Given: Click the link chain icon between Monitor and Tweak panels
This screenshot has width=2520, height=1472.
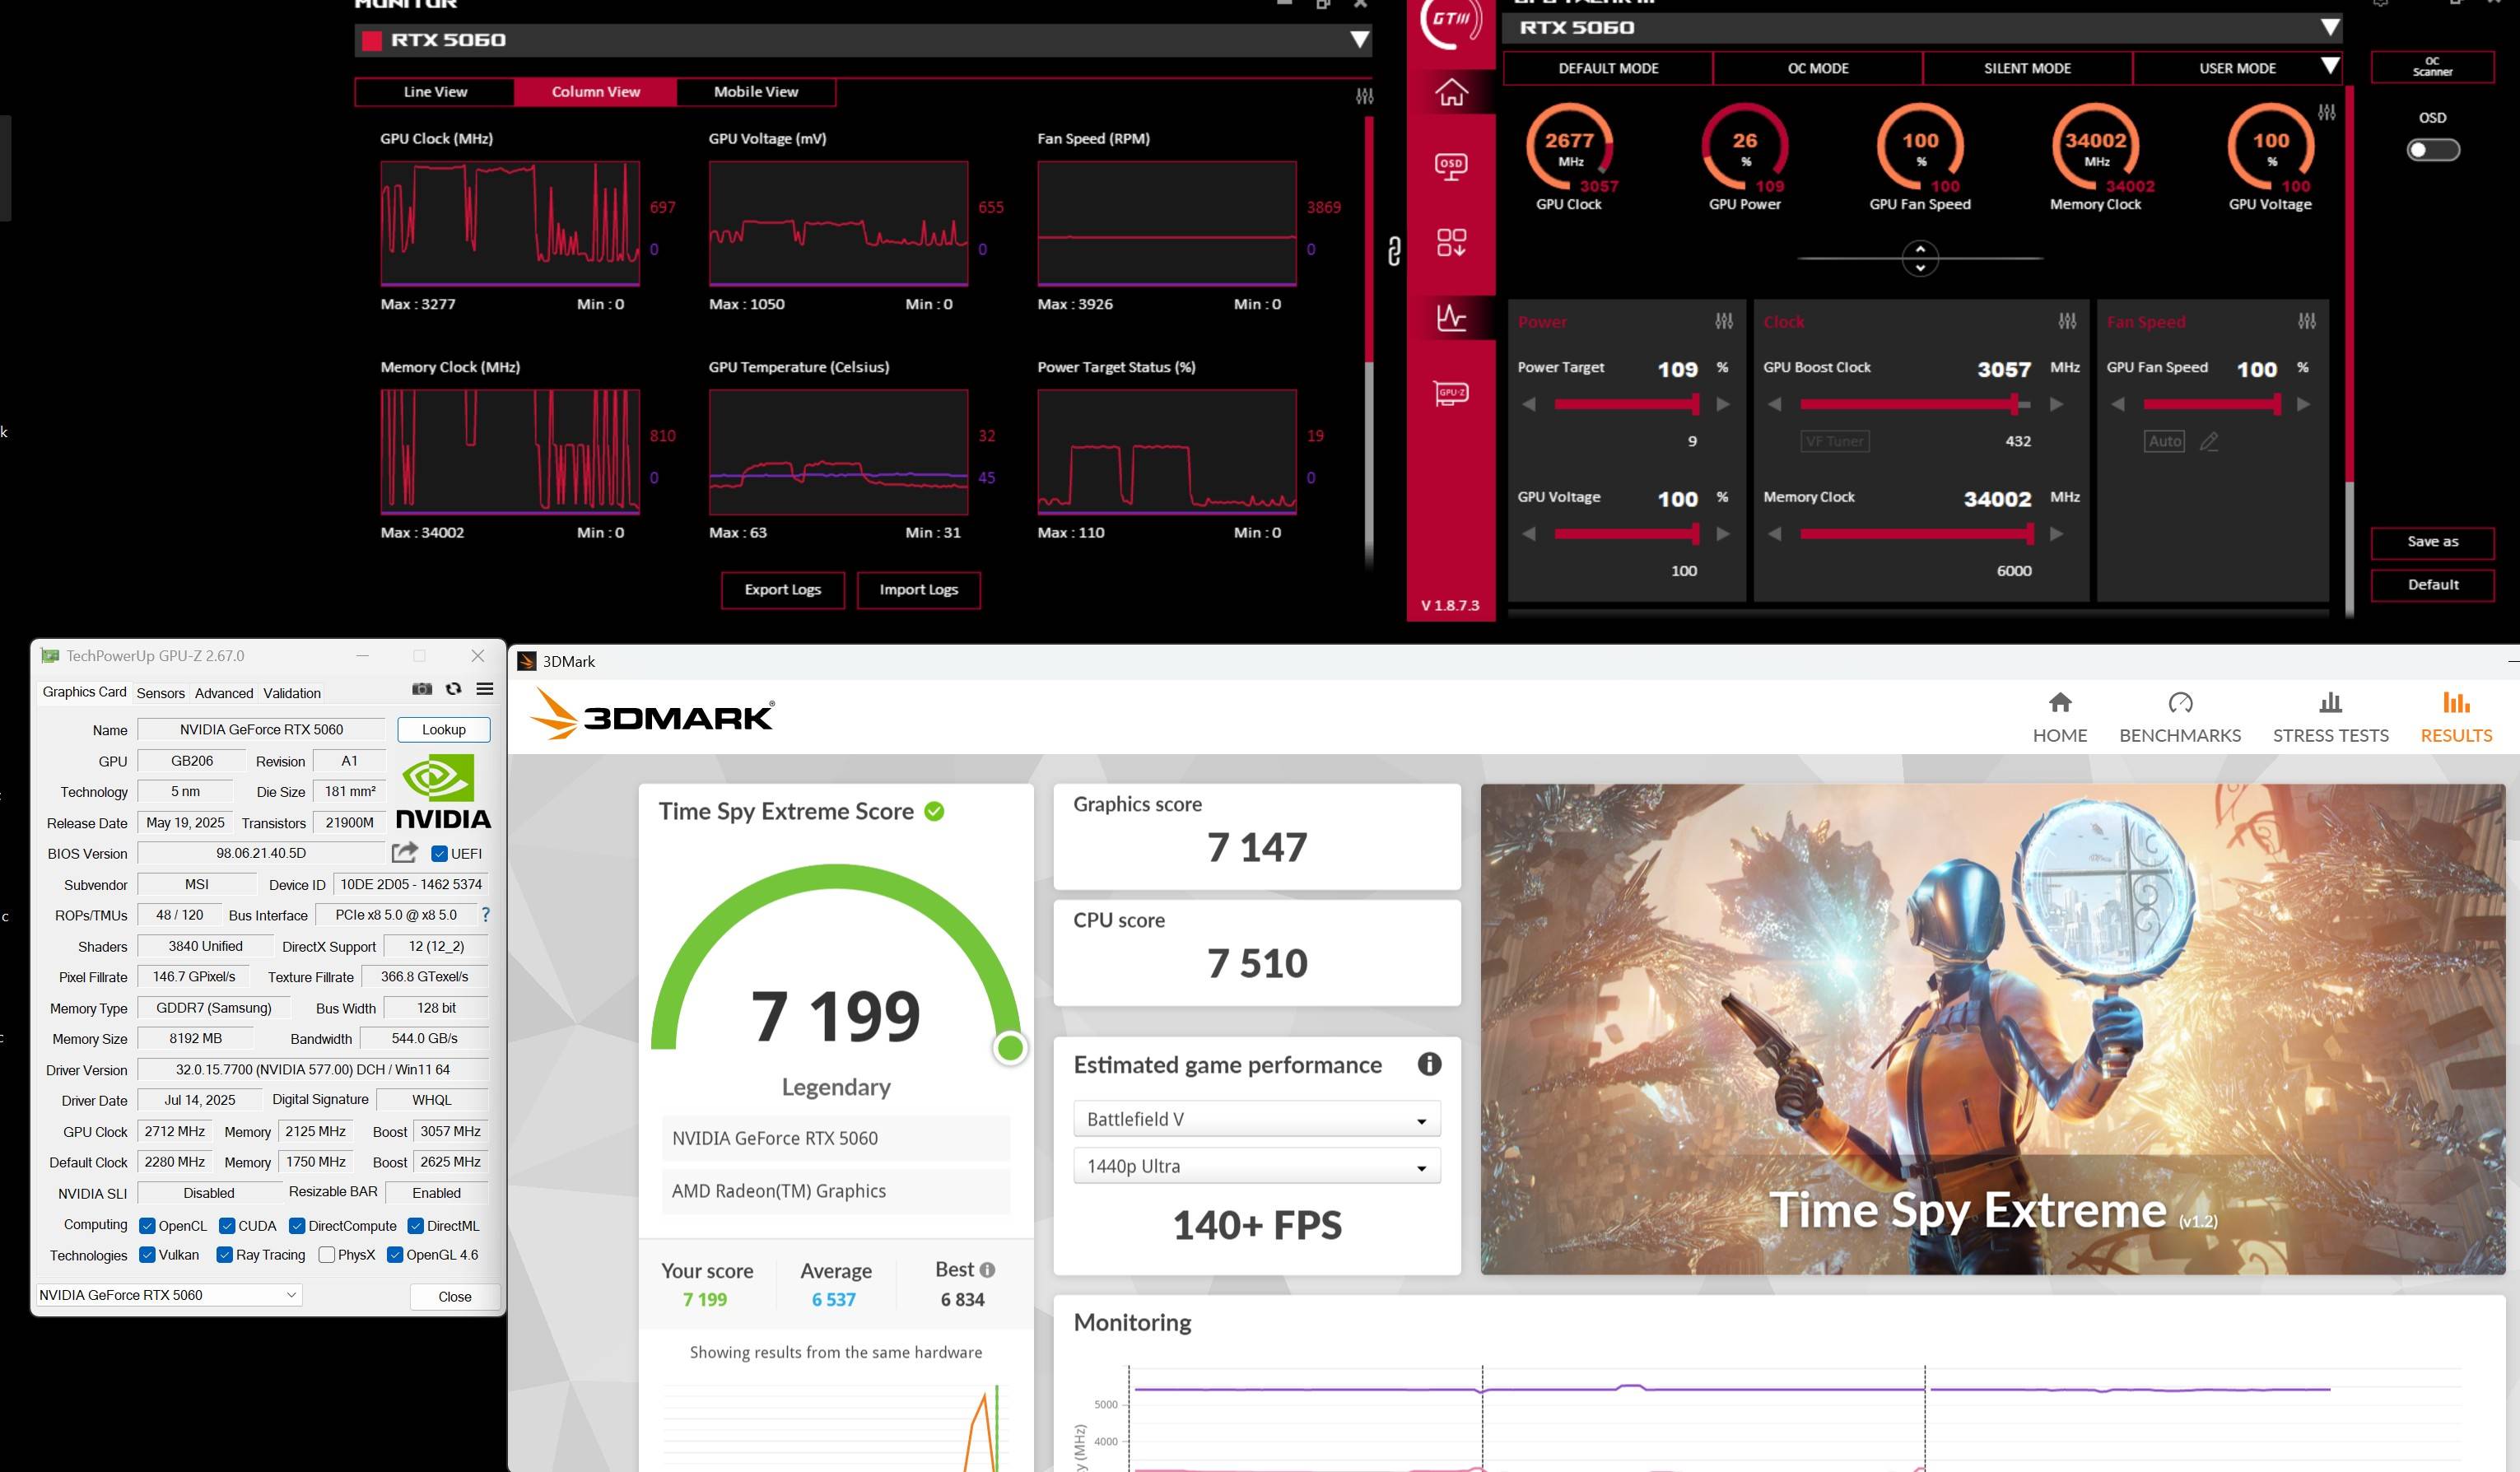Looking at the screenshot, I should 1394,250.
